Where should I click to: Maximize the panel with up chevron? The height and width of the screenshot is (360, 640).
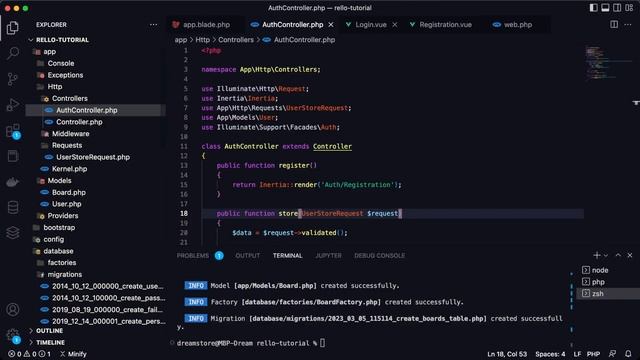618,255
